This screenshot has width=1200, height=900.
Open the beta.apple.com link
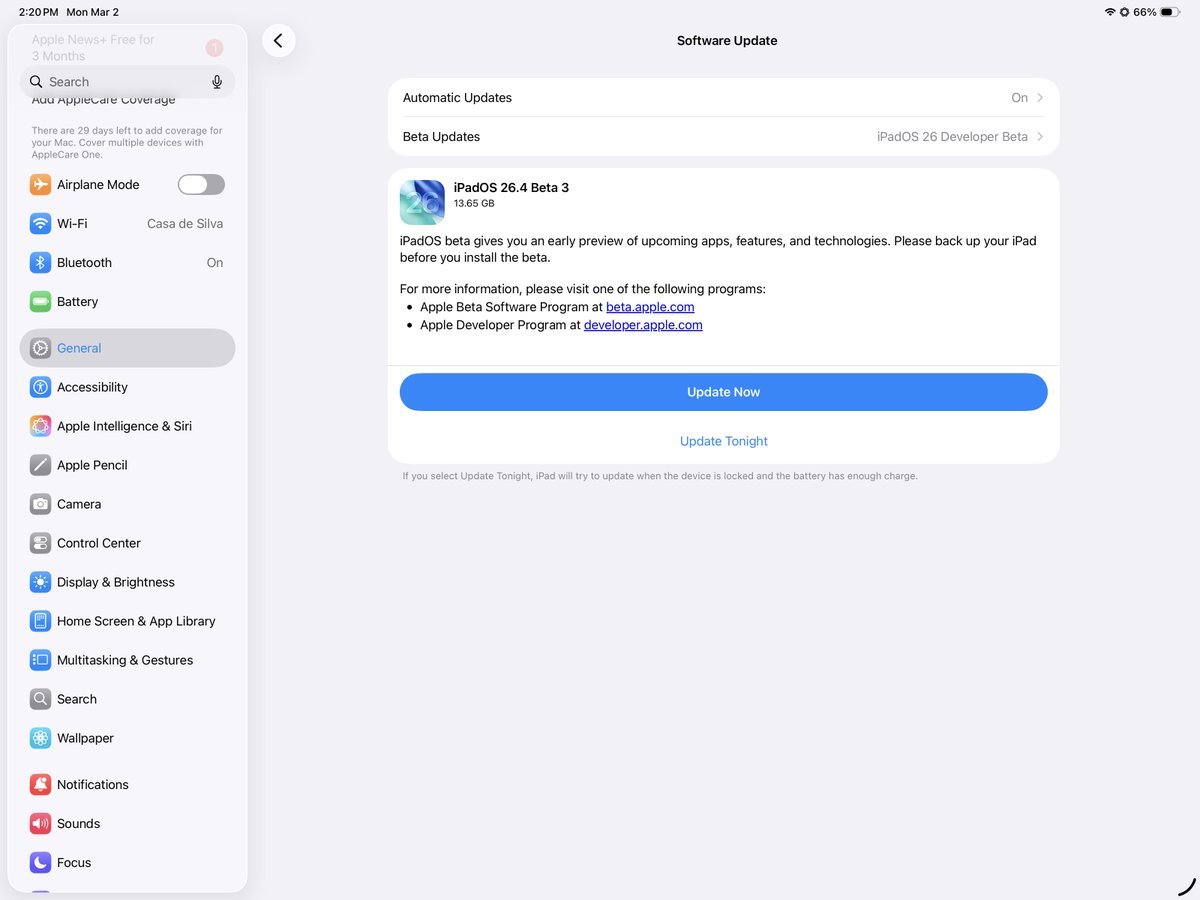(650, 307)
